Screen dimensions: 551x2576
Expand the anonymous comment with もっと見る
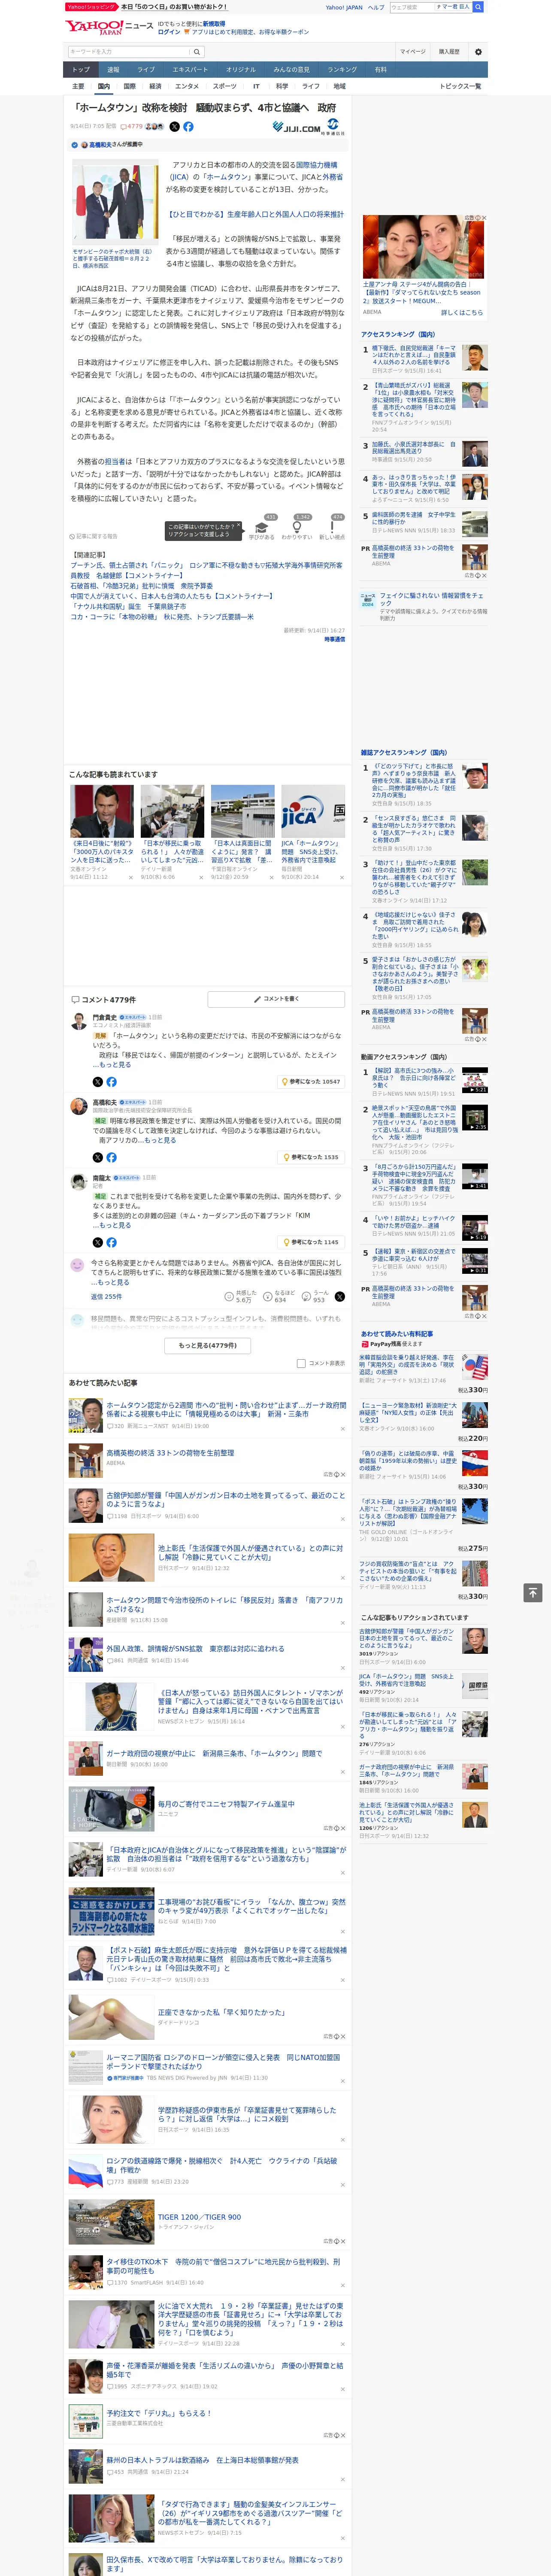(113, 1282)
